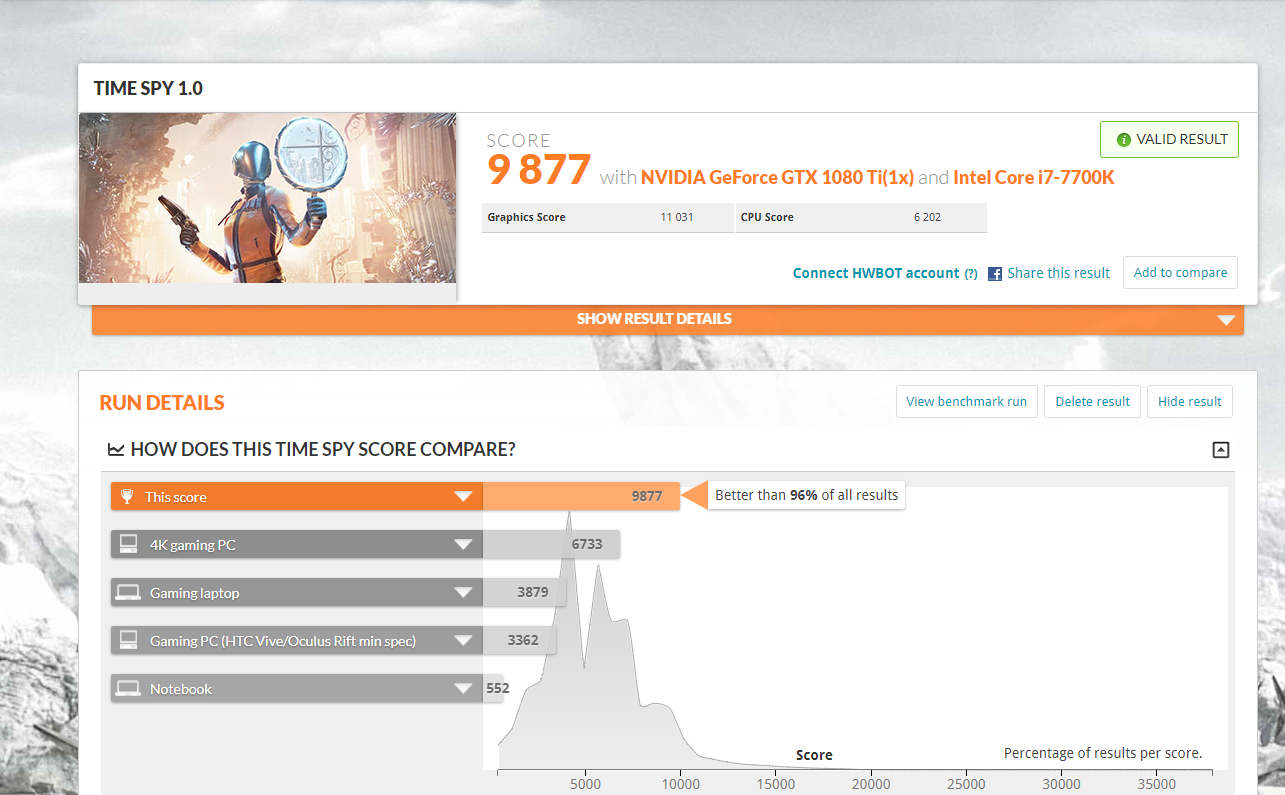The image size is (1285, 795).
Task: Click the Hide result button
Action: [1189, 401]
